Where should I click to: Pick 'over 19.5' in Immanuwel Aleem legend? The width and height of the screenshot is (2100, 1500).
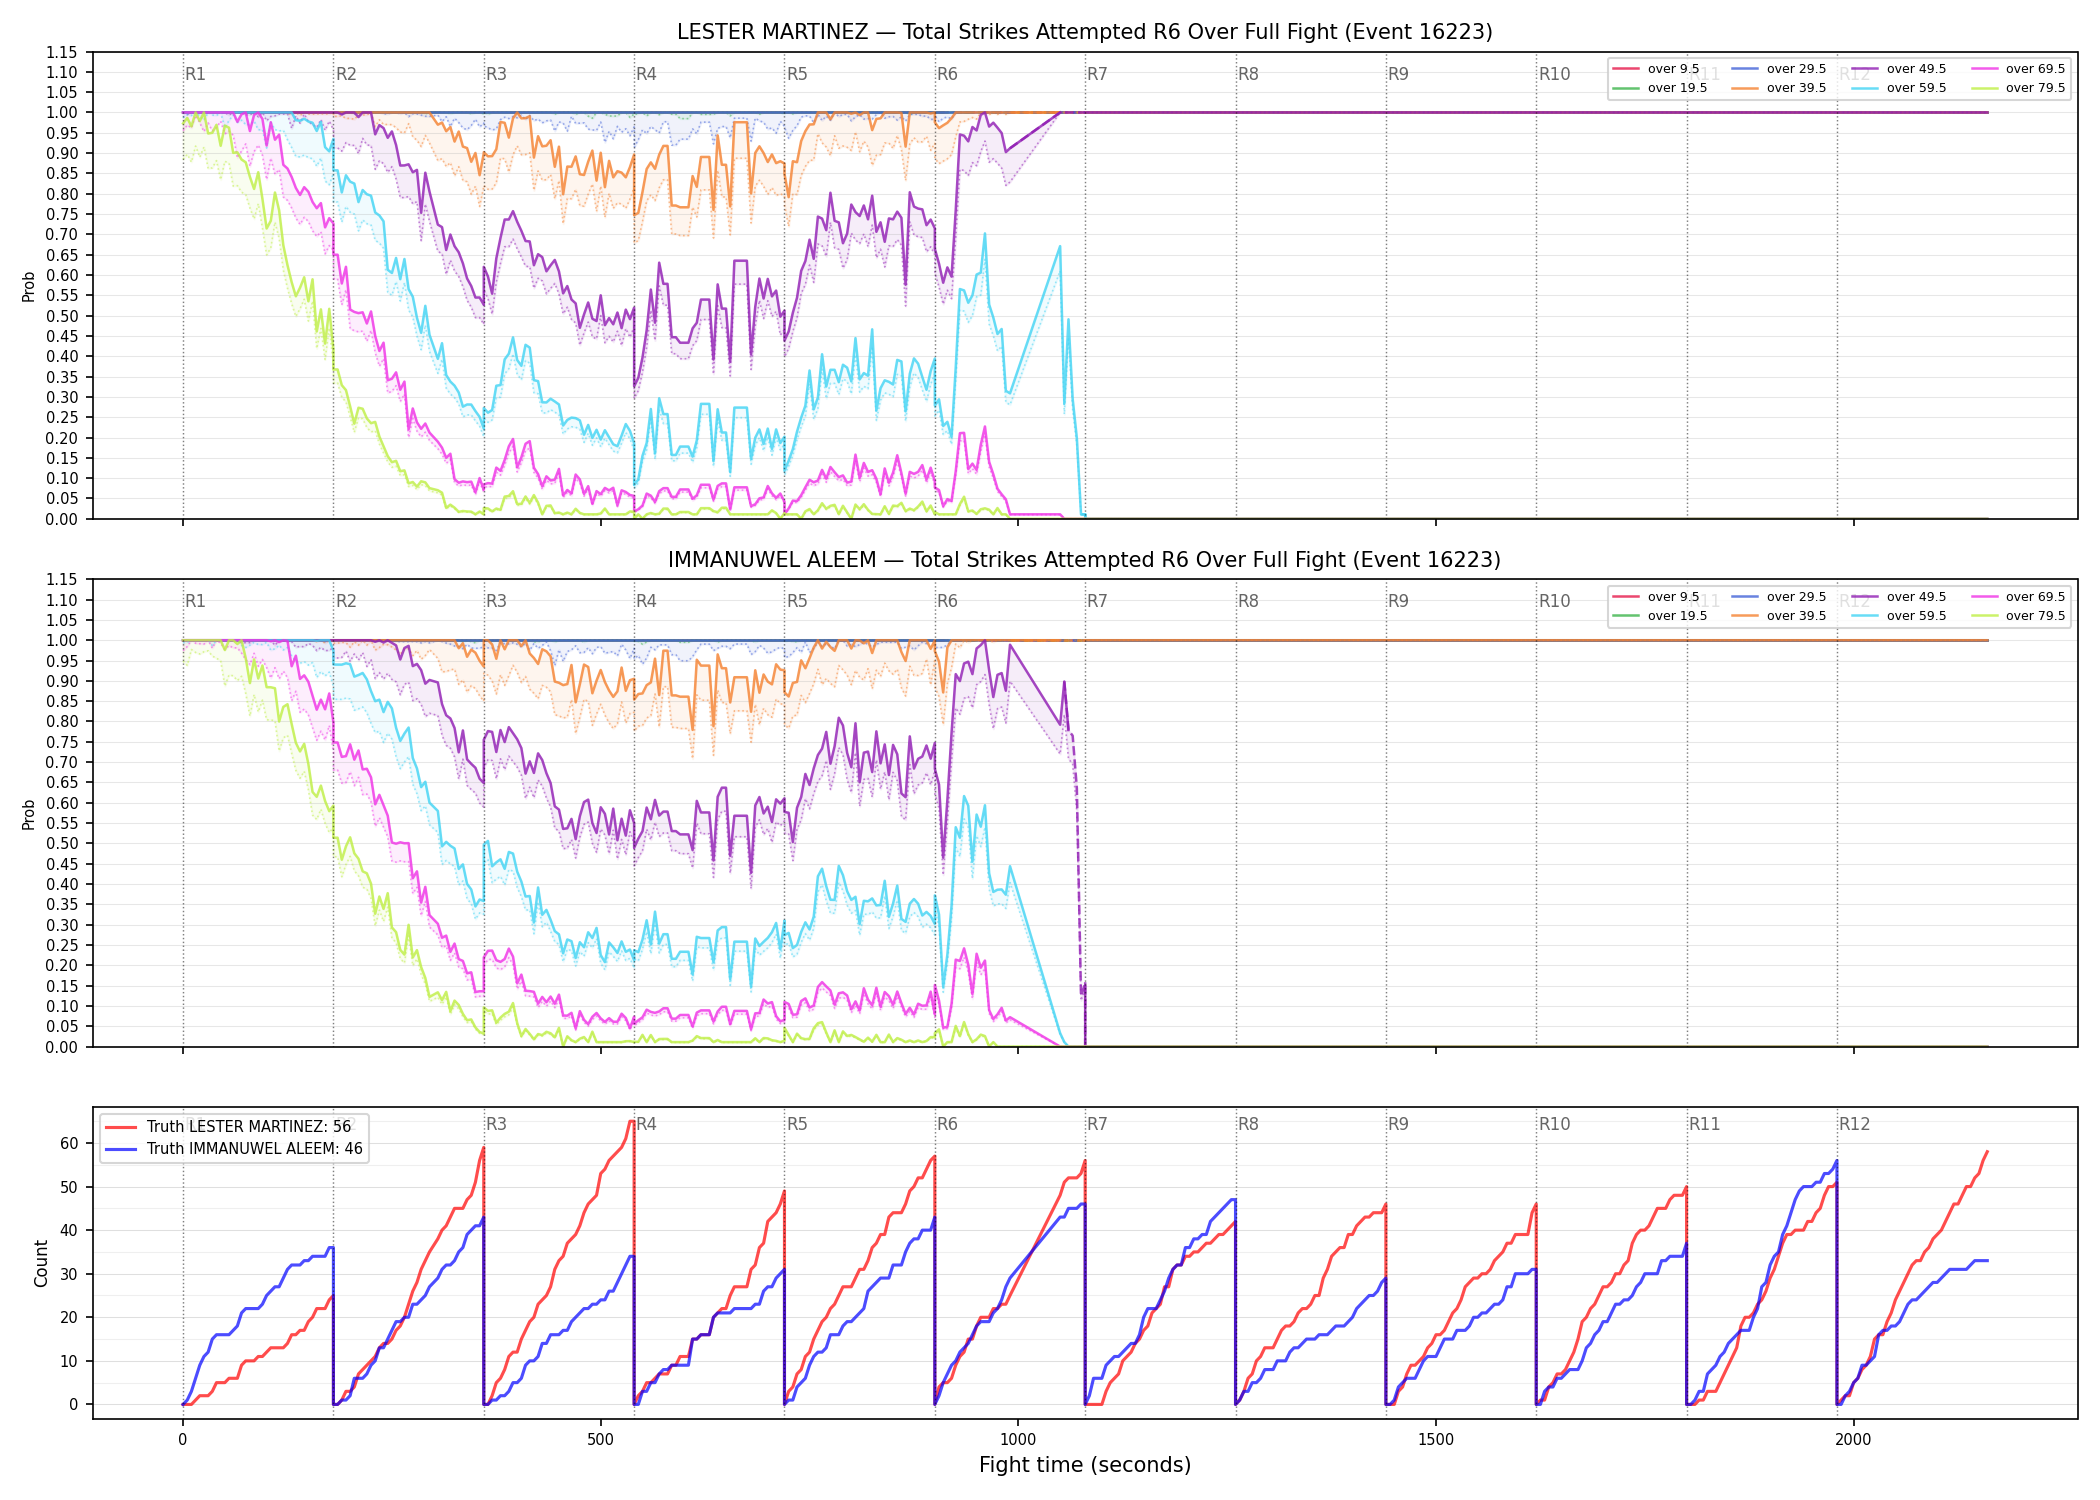[x=1660, y=616]
